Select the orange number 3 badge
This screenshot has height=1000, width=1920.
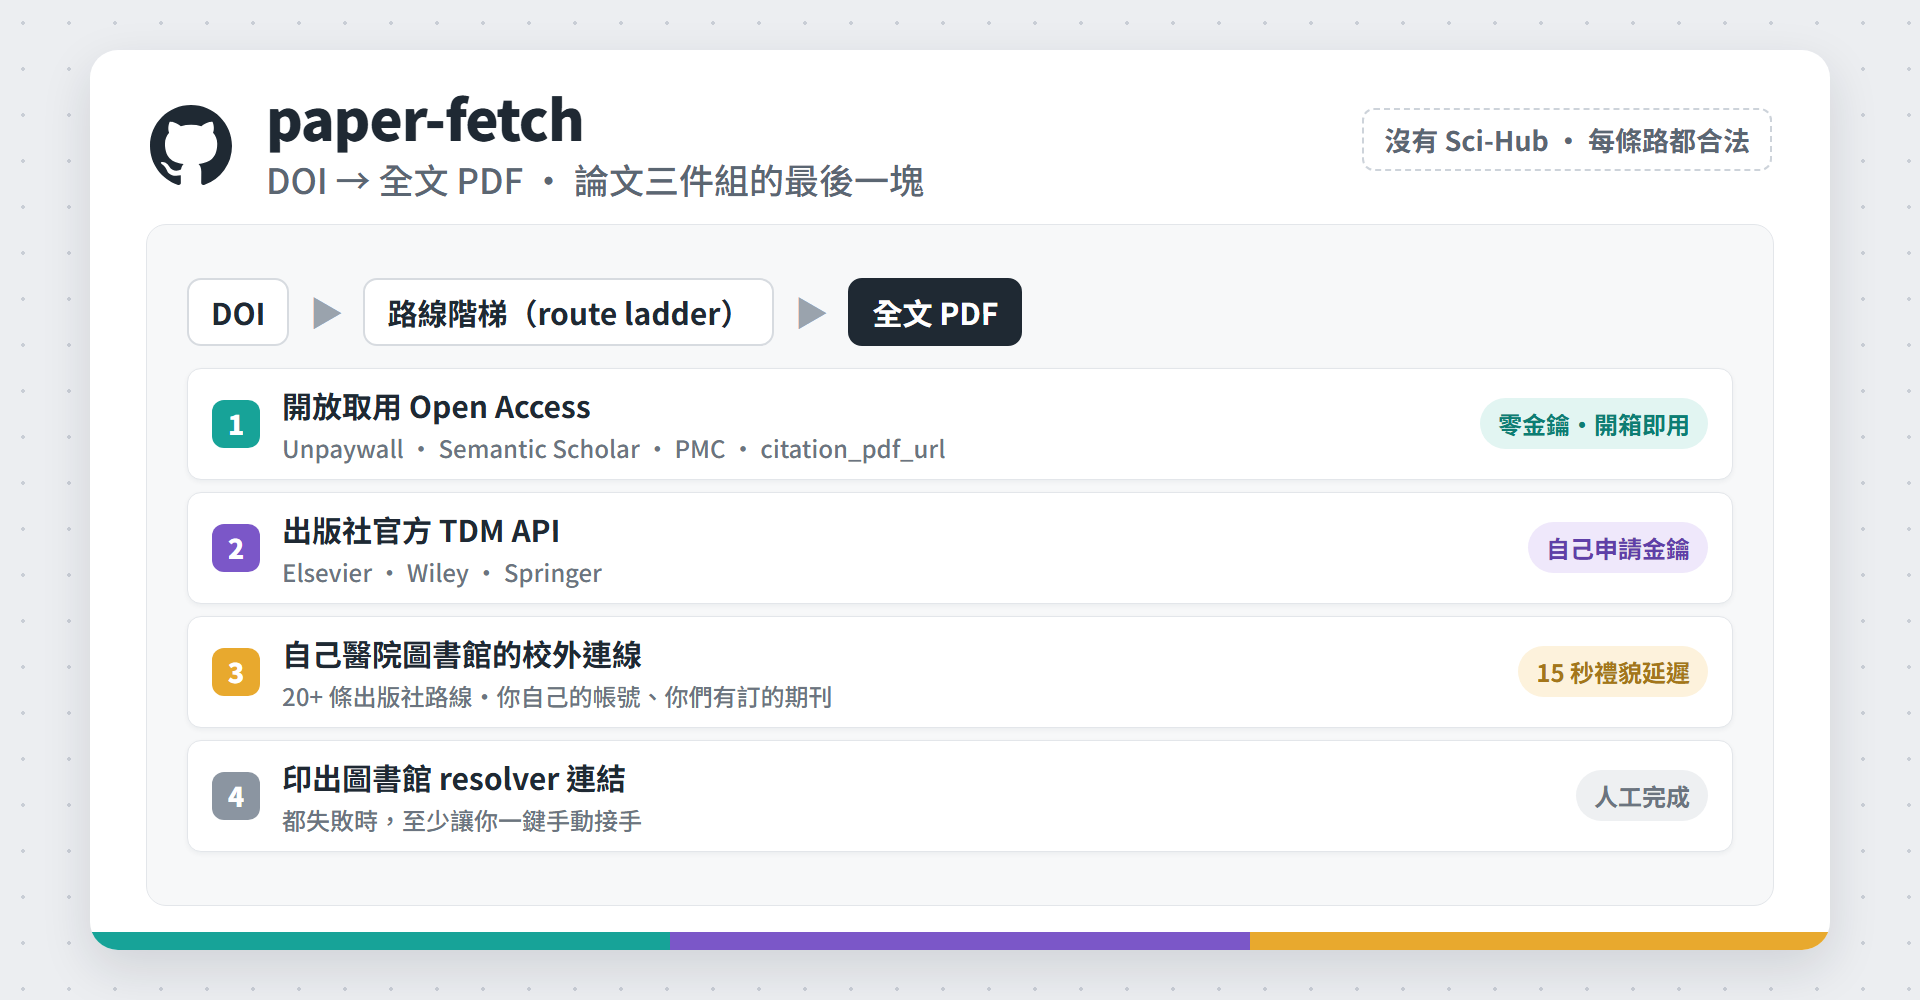tap(236, 672)
